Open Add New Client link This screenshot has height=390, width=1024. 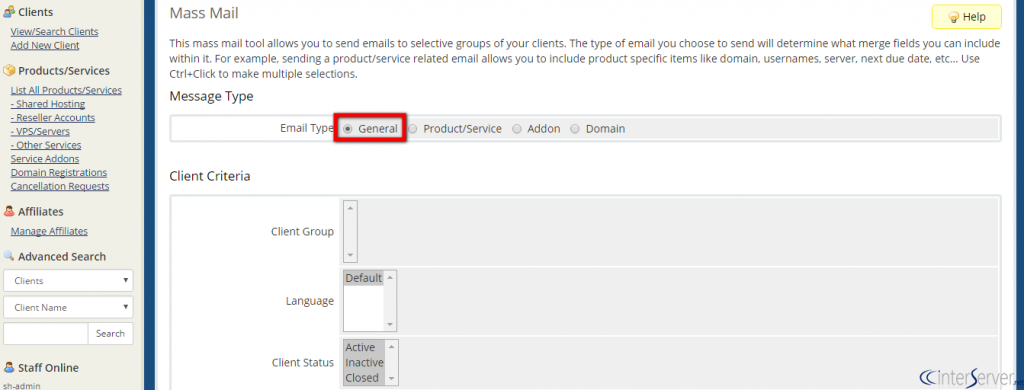click(45, 45)
